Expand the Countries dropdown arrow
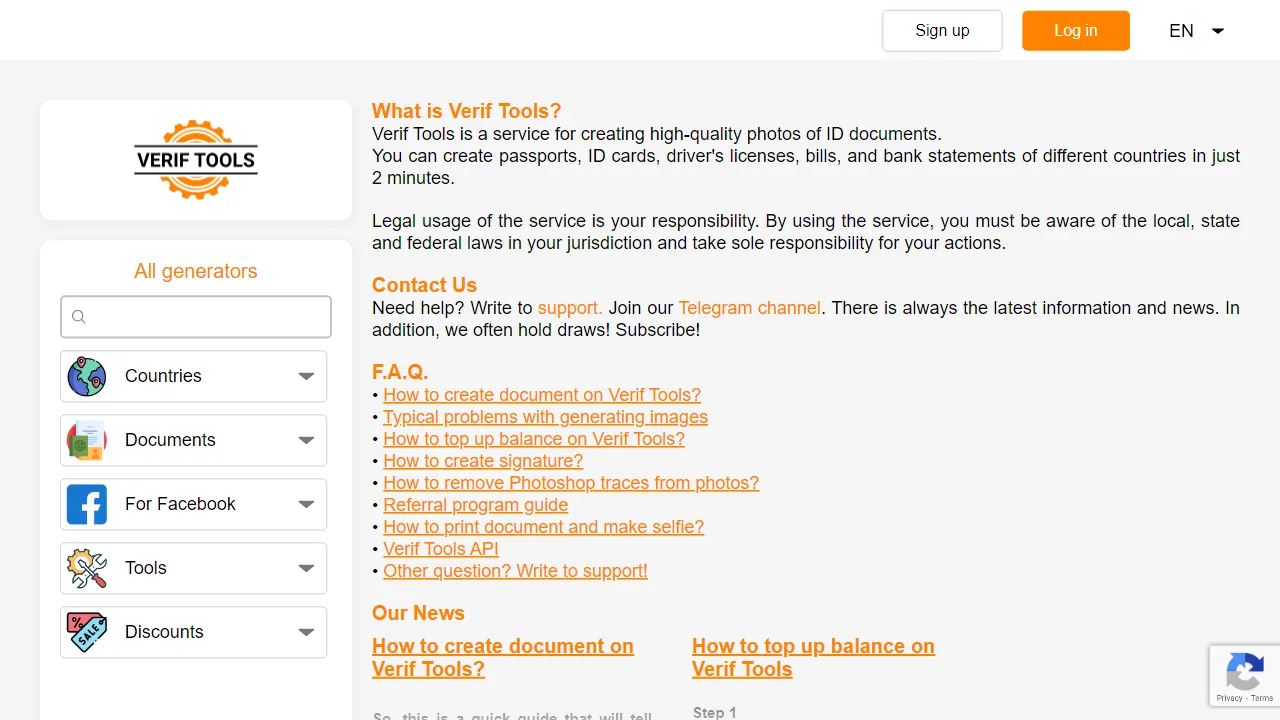The width and height of the screenshot is (1280, 720). (306, 376)
